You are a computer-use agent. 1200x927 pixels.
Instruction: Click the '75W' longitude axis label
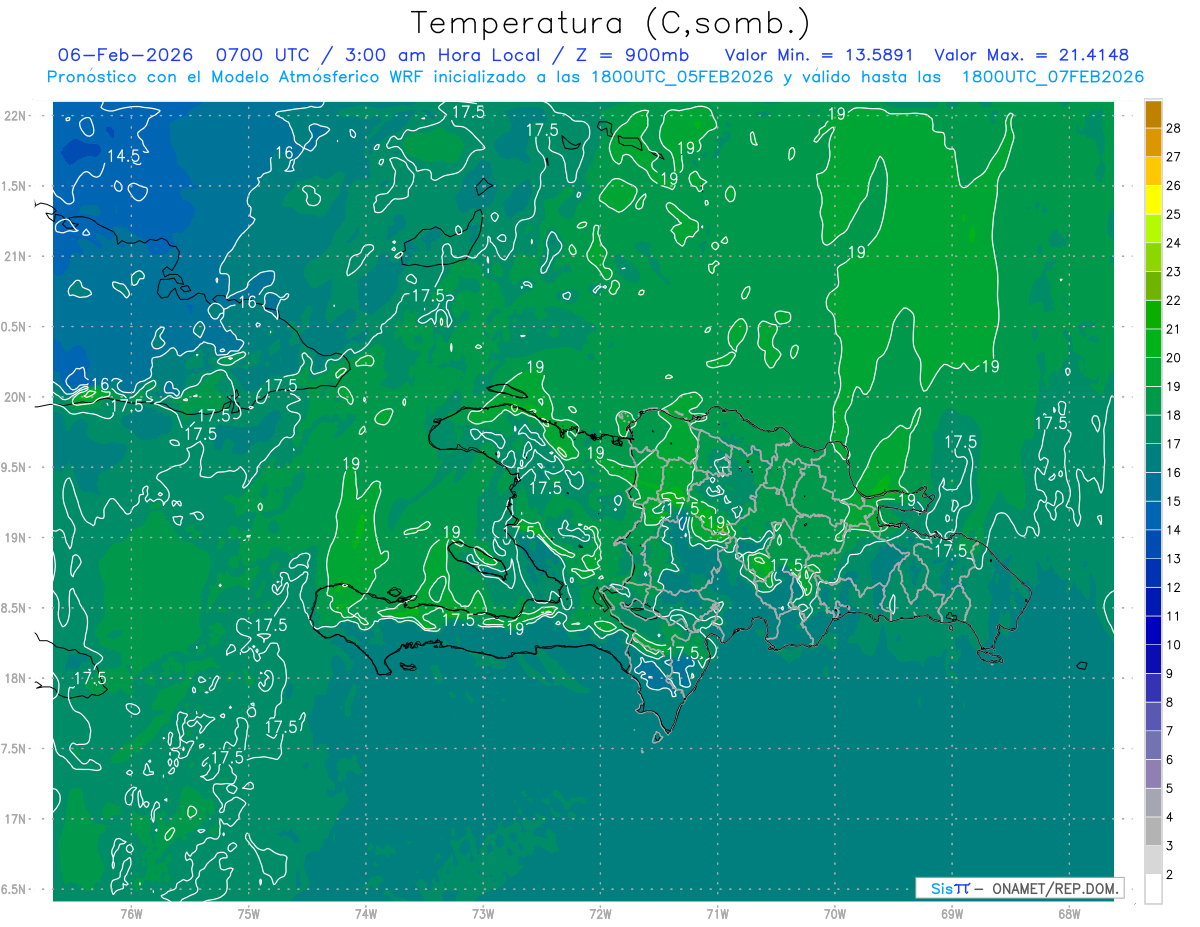tap(249, 914)
